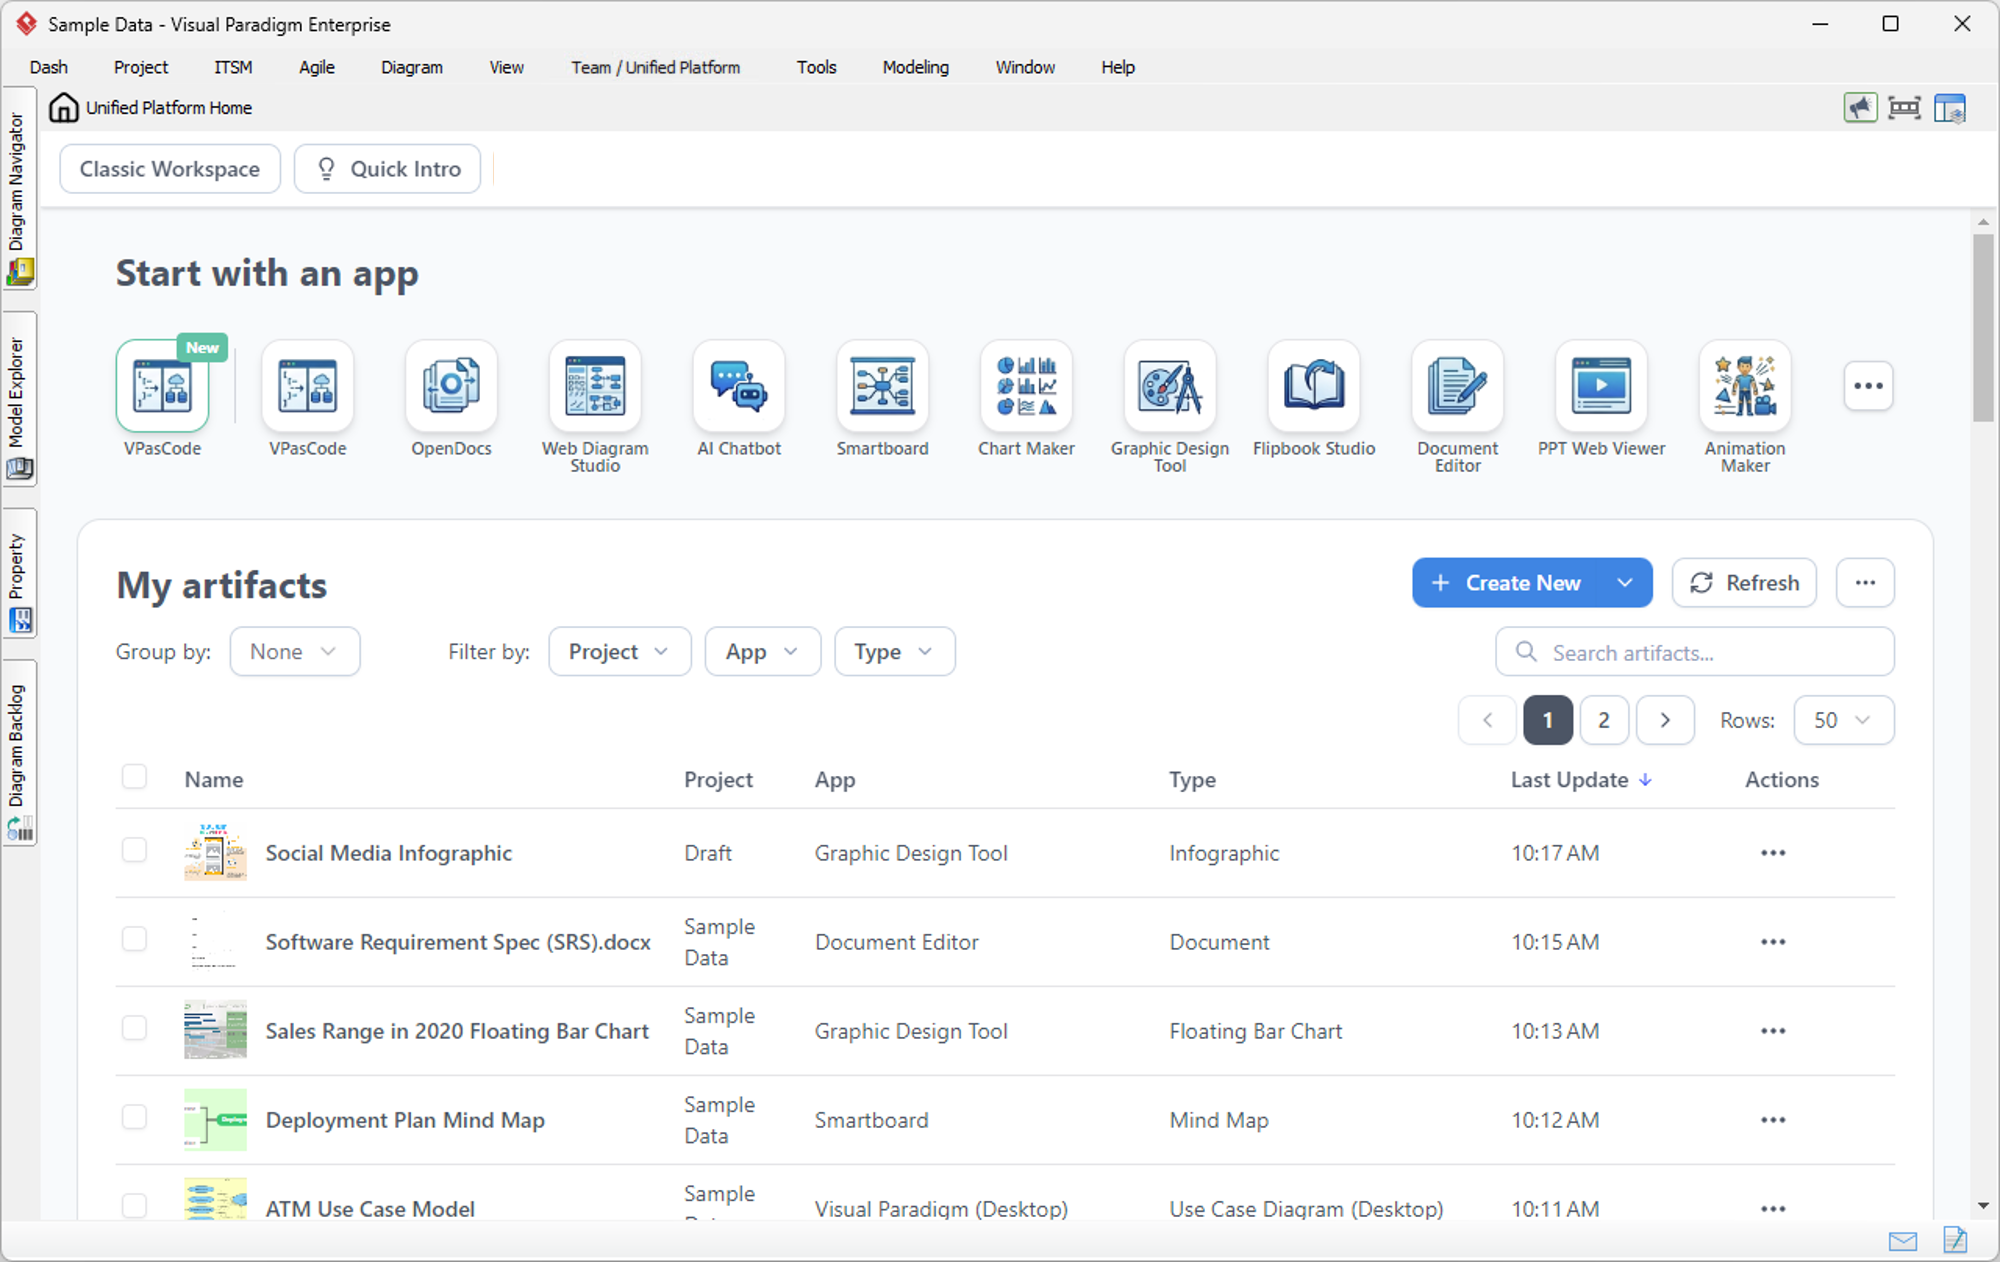Open the VPasCode app marked New
Viewport: 2000px width, 1262px height.
click(x=162, y=387)
